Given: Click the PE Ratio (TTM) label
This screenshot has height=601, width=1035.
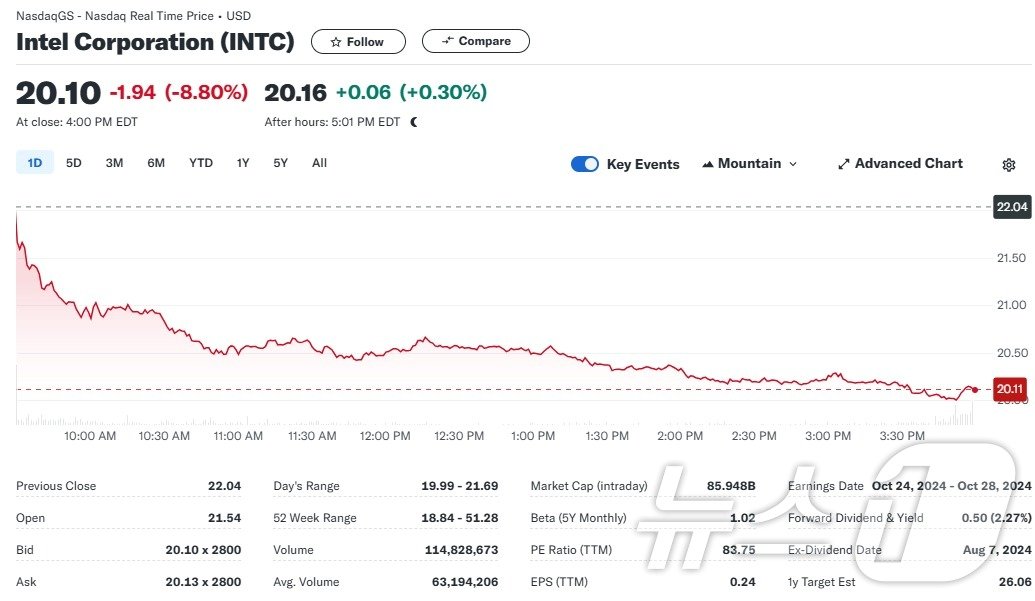Looking at the screenshot, I should tap(571, 550).
